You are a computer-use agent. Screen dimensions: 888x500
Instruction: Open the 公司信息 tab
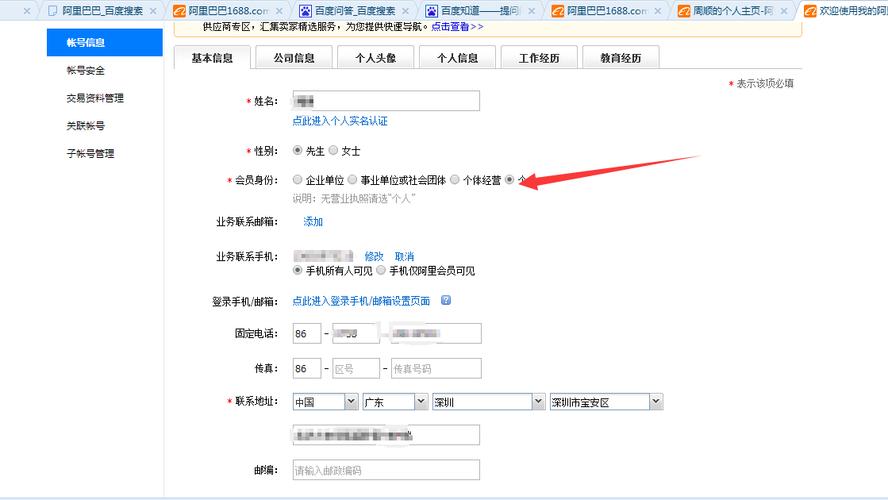point(294,58)
